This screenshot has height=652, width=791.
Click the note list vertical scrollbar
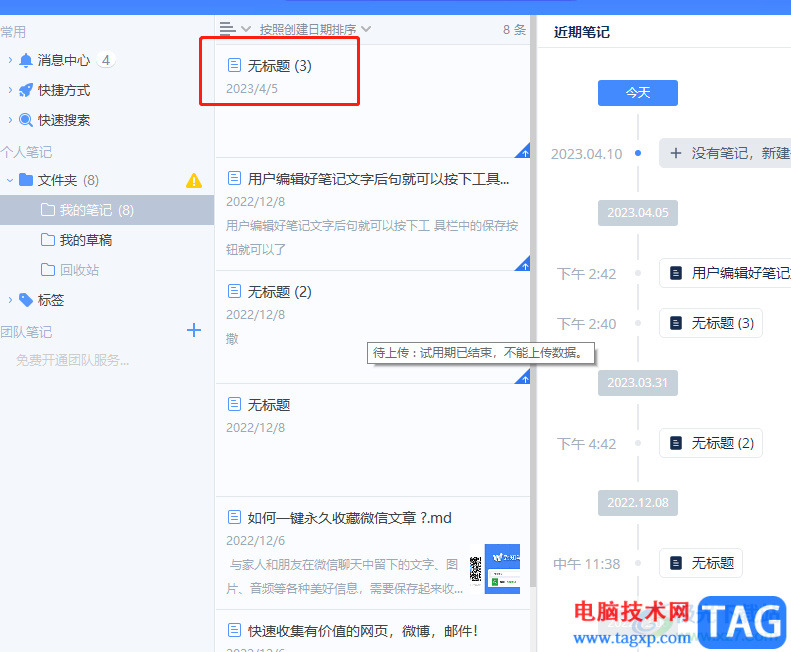[x=533, y=303]
